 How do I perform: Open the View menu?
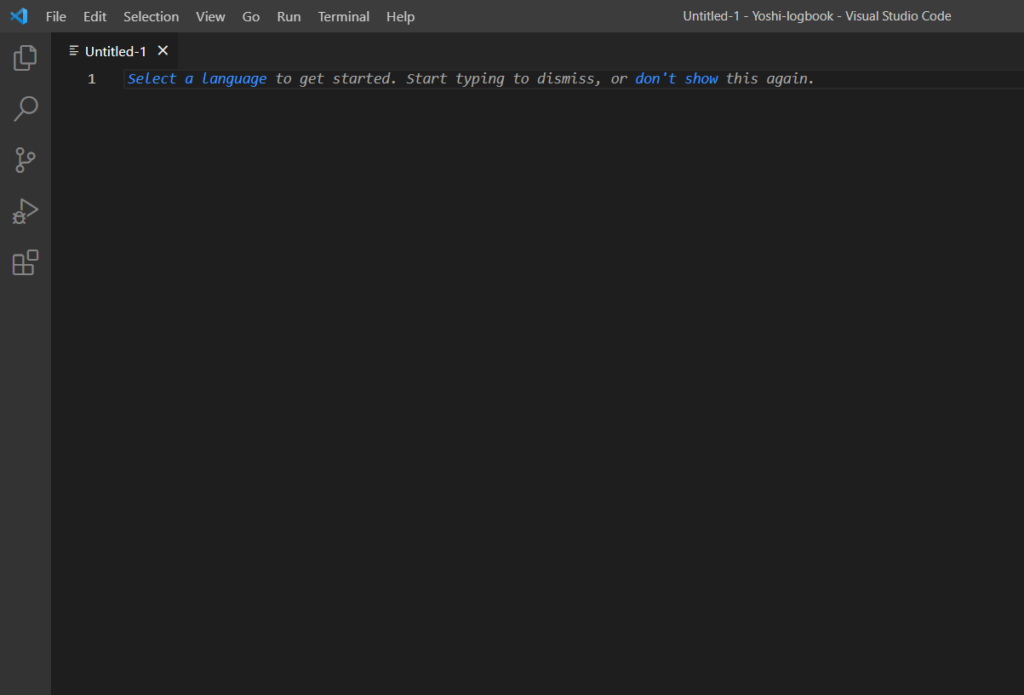[x=210, y=17]
